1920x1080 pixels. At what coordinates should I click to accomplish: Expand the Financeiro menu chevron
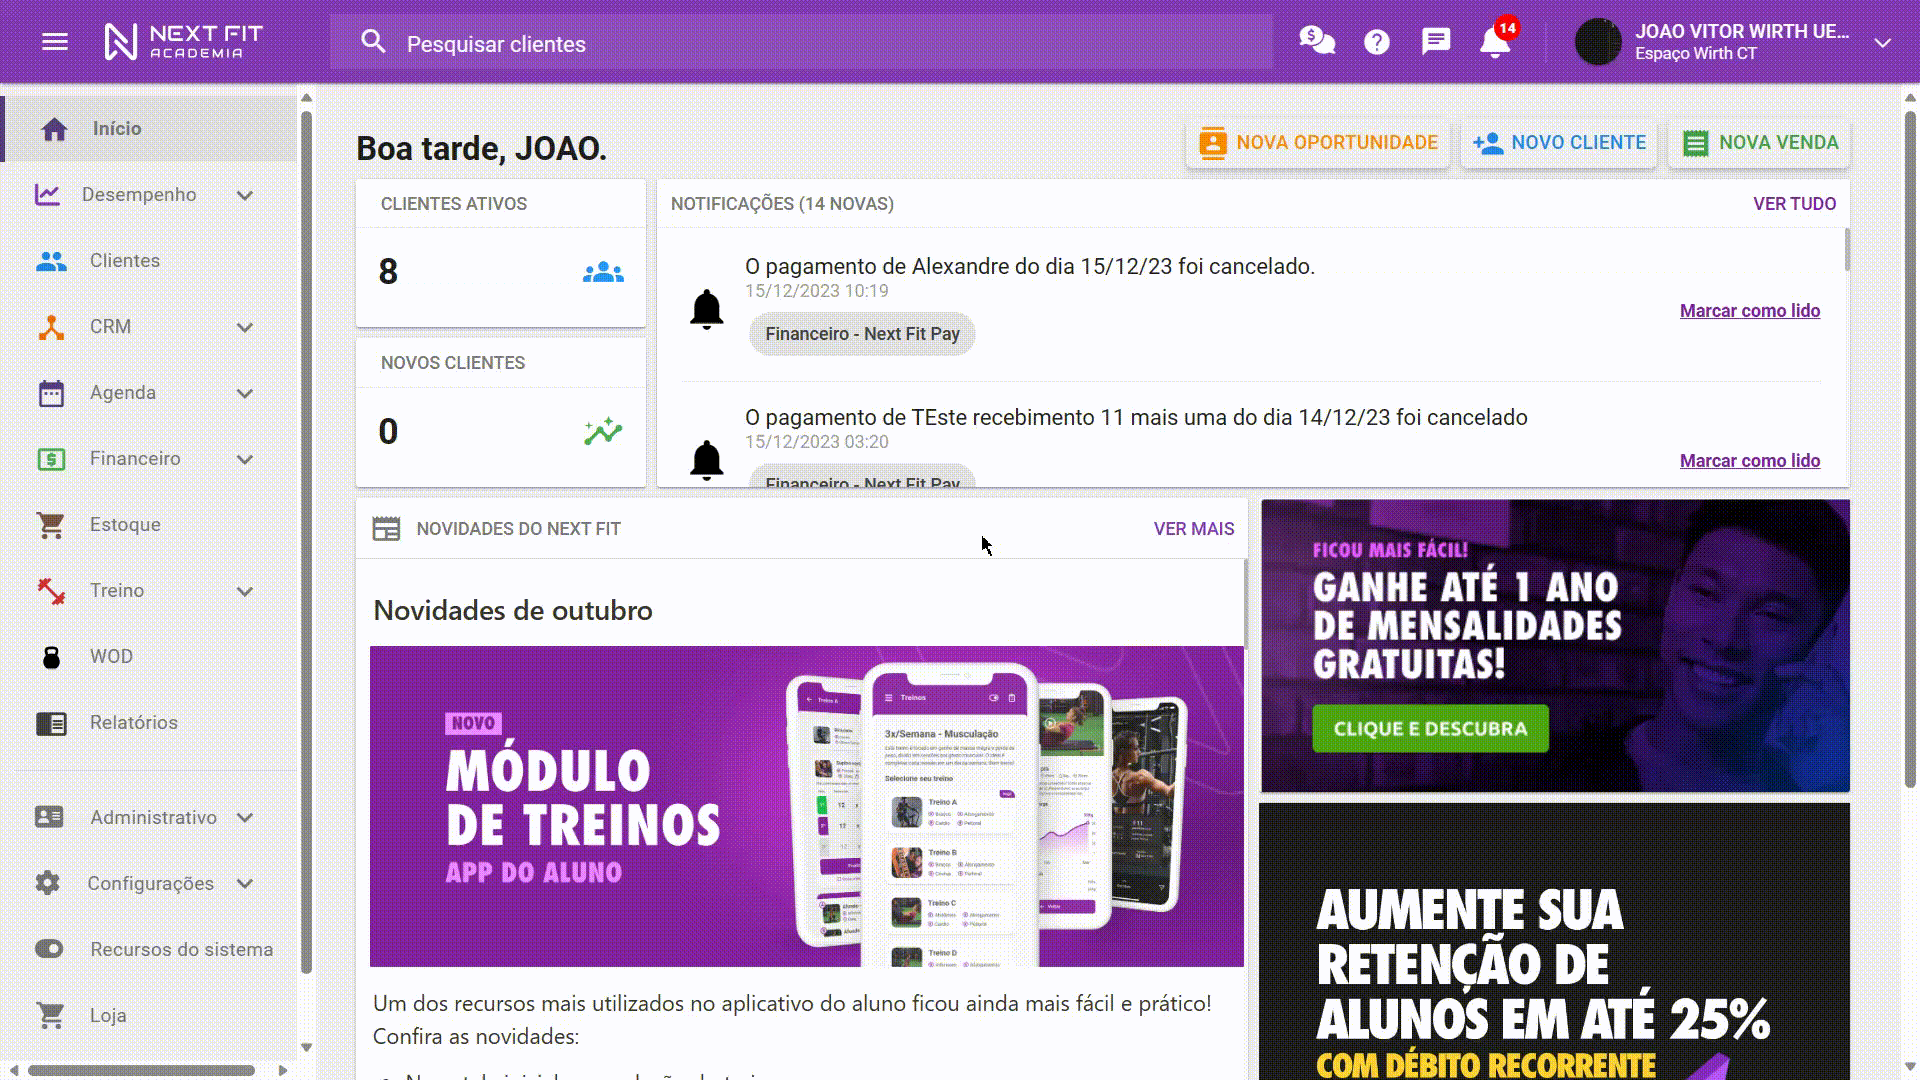click(x=245, y=459)
